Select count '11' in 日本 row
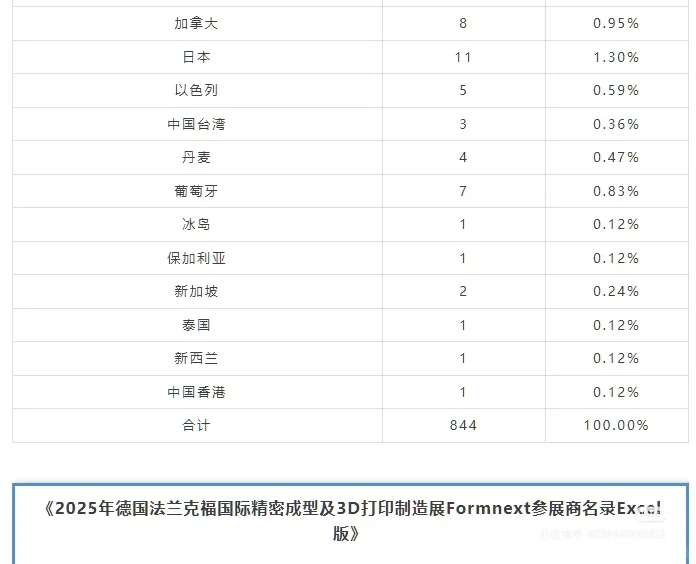The height and width of the screenshot is (564, 696). [463, 57]
